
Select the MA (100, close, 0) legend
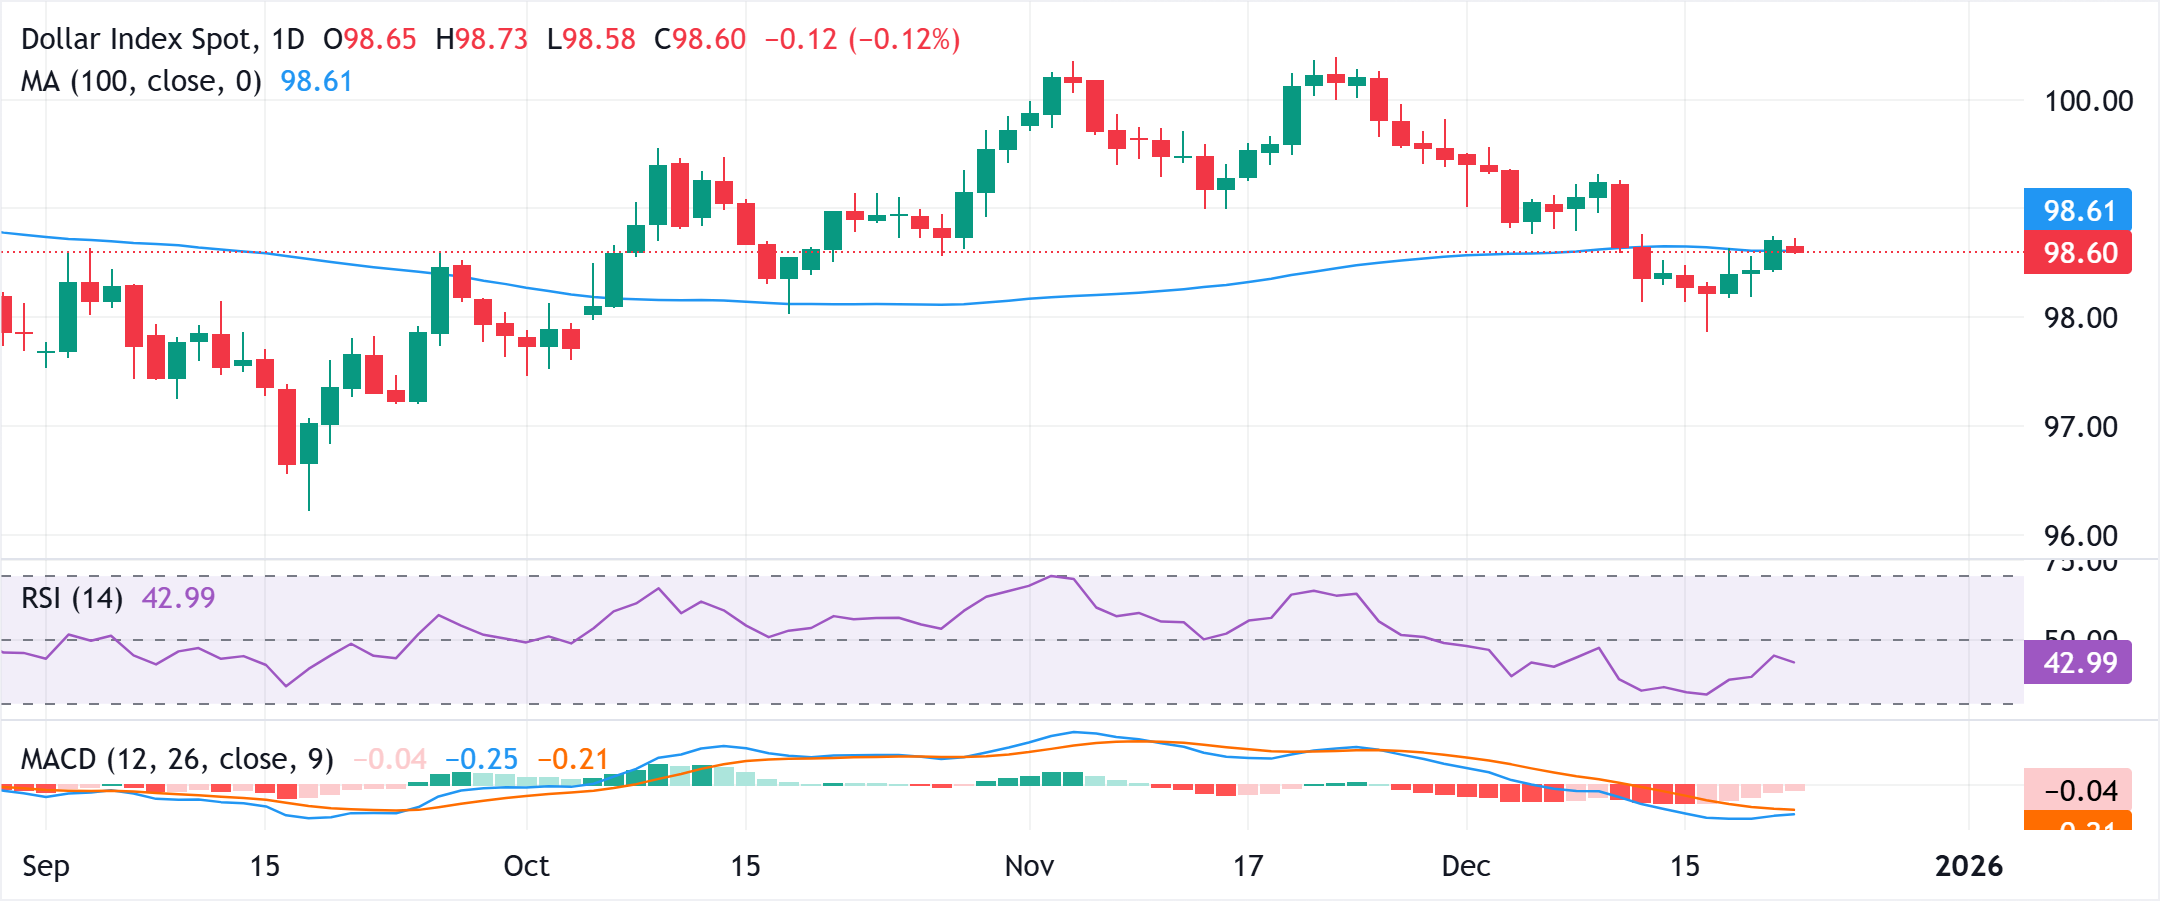point(141,81)
